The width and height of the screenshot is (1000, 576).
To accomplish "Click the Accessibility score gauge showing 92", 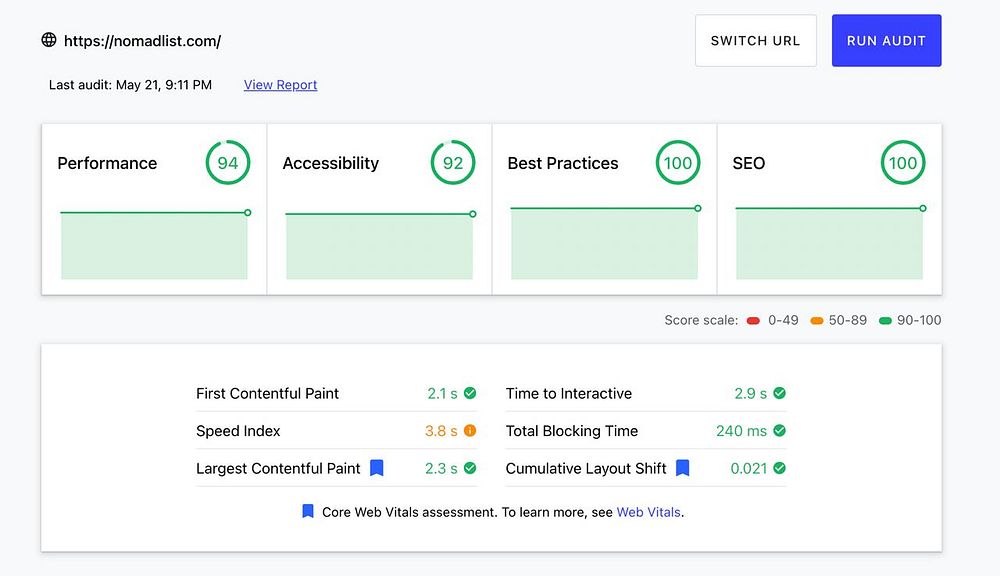I will pyautogui.click(x=453, y=163).
